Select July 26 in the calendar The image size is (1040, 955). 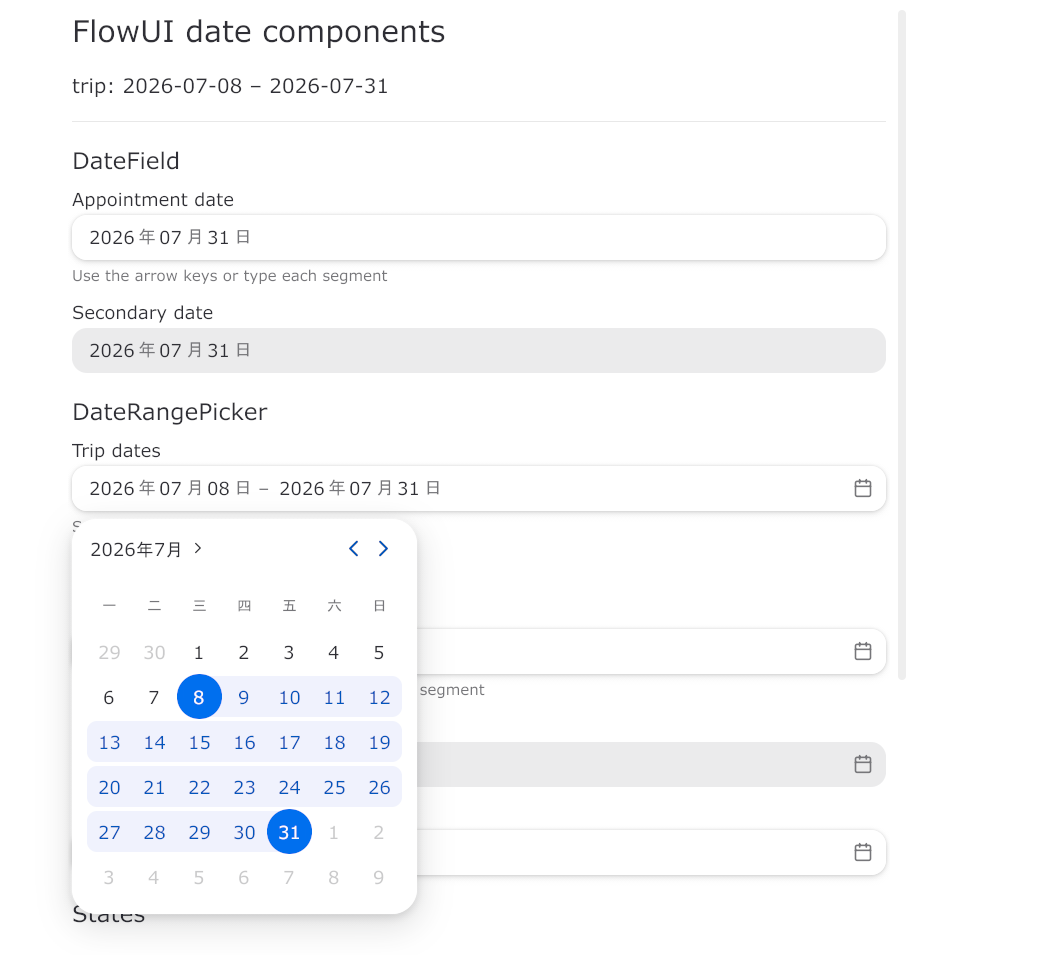(x=379, y=787)
